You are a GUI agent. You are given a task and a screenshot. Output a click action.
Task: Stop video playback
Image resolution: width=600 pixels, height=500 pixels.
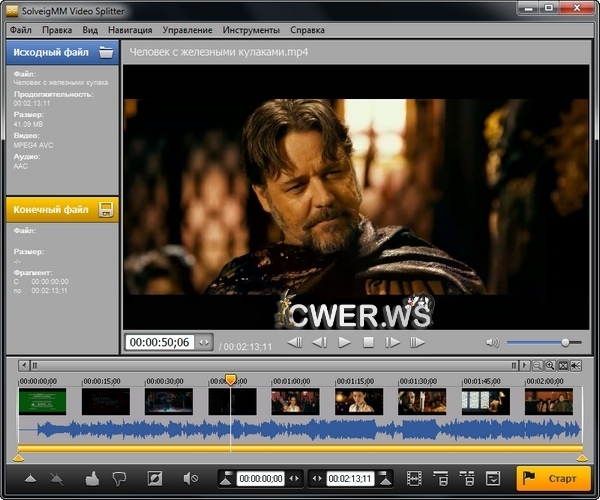pos(368,342)
